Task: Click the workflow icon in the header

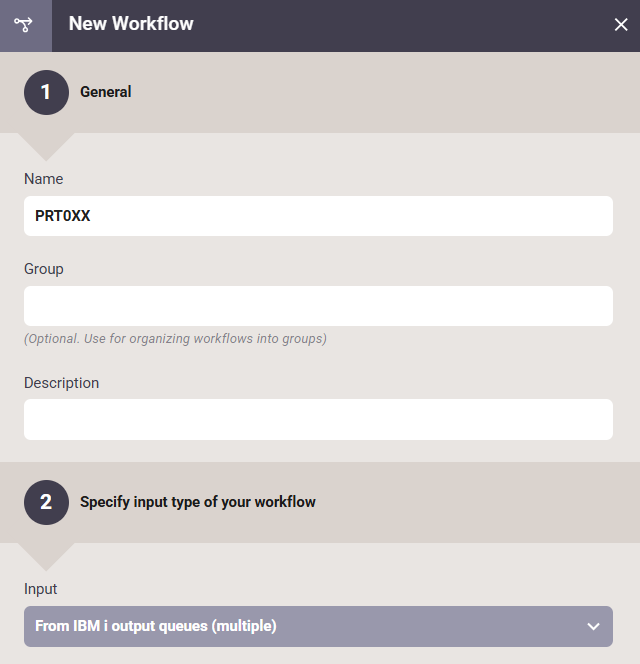Action: (23, 25)
